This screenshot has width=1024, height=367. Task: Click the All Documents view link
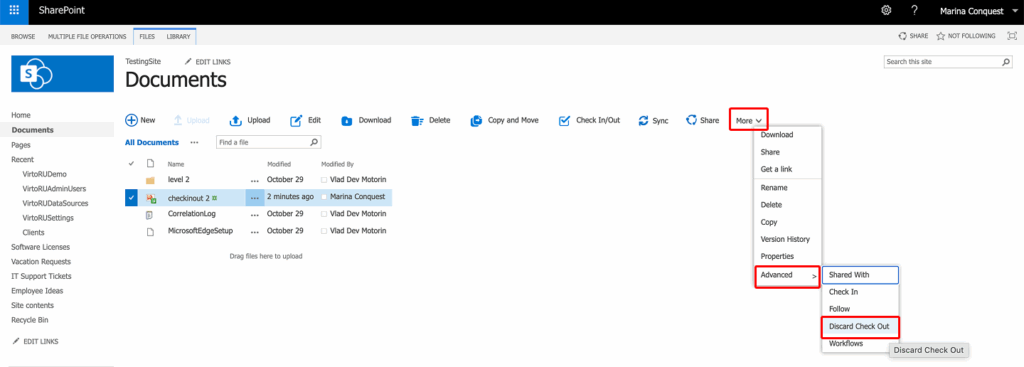coord(152,142)
